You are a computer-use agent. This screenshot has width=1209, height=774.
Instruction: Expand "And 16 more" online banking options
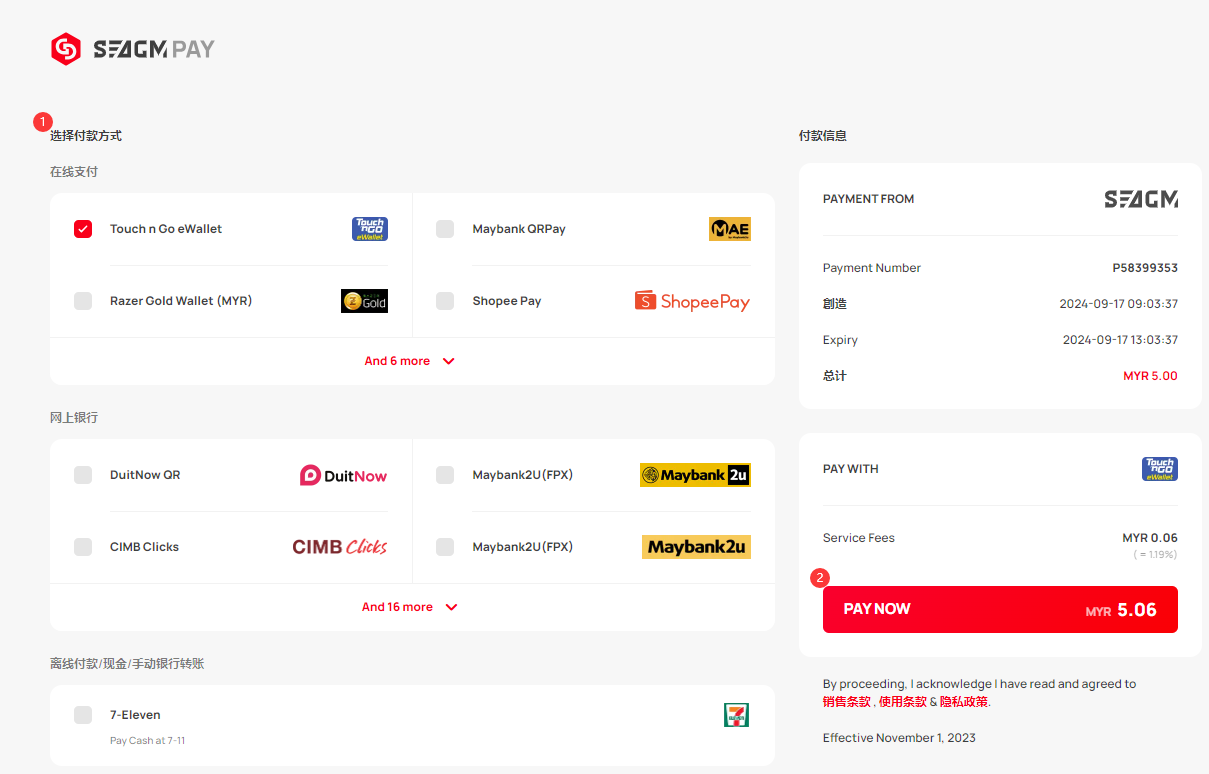pyautogui.click(x=410, y=607)
